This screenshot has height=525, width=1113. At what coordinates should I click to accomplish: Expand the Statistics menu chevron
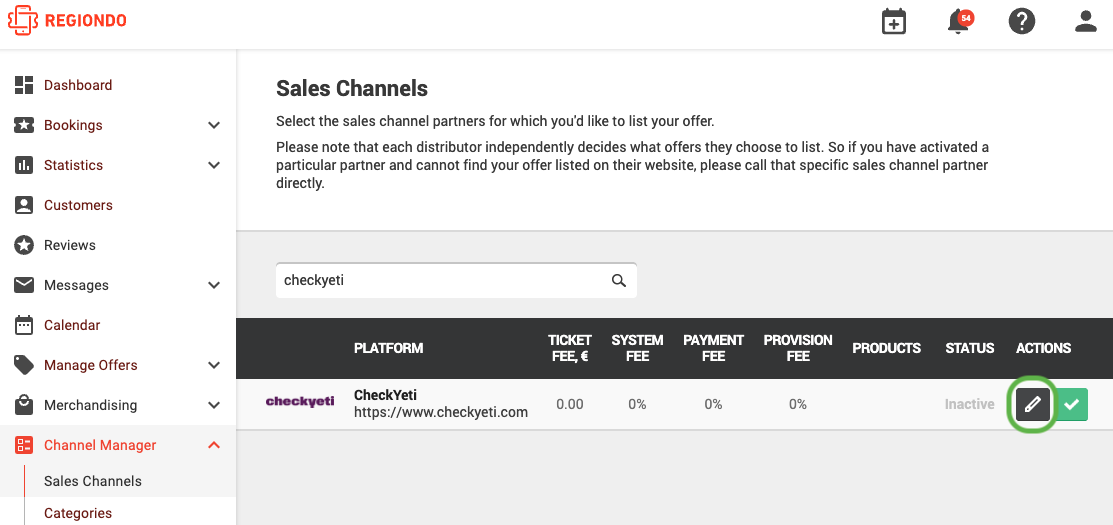(214, 165)
